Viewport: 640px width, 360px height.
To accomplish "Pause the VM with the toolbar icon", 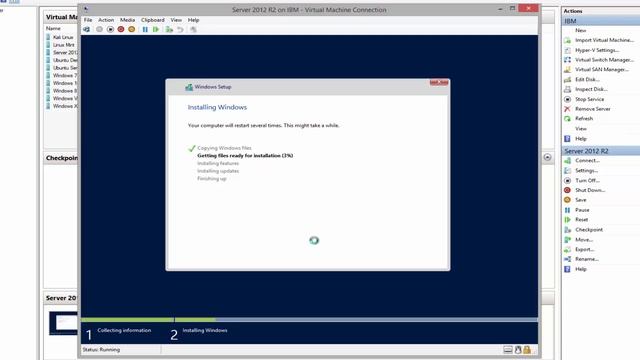I will coord(145,29).
